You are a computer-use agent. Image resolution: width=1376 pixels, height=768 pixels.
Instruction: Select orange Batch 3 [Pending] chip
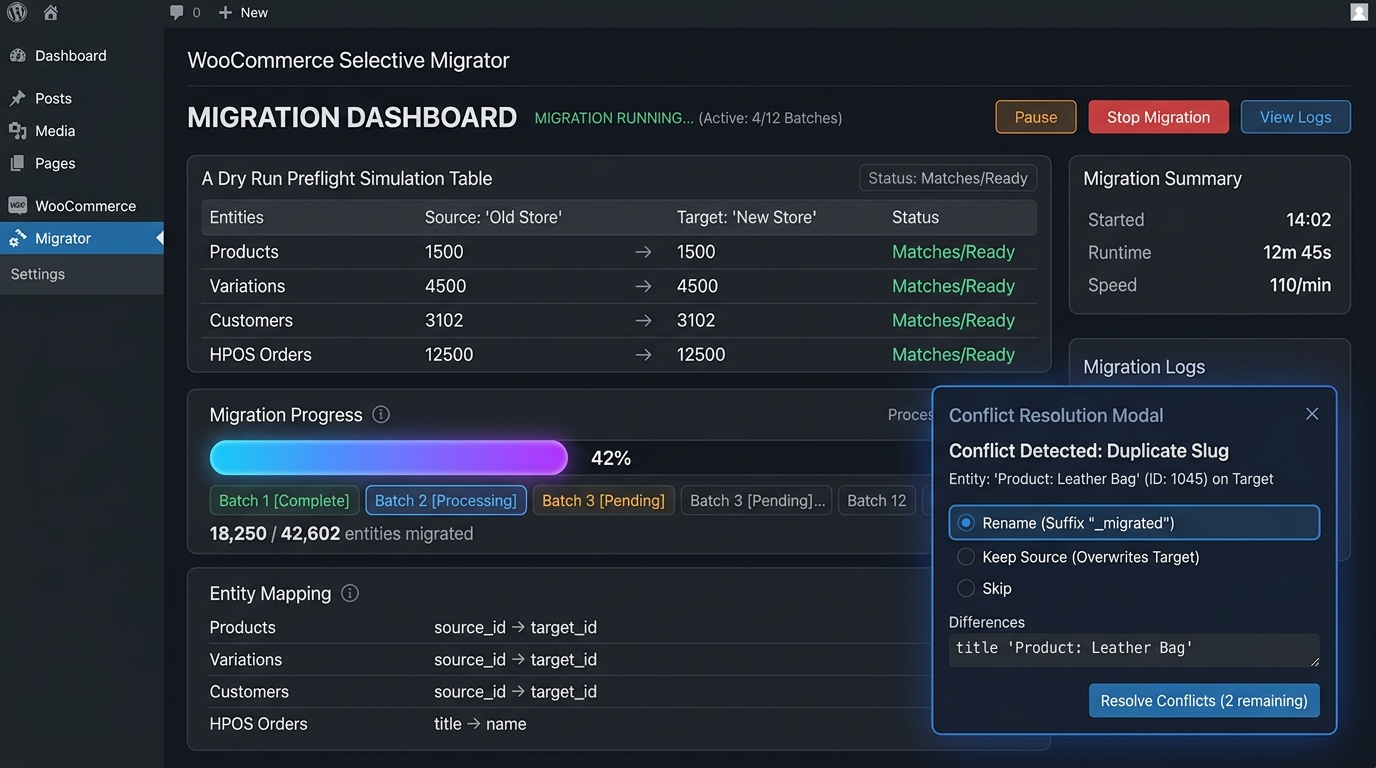603,500
